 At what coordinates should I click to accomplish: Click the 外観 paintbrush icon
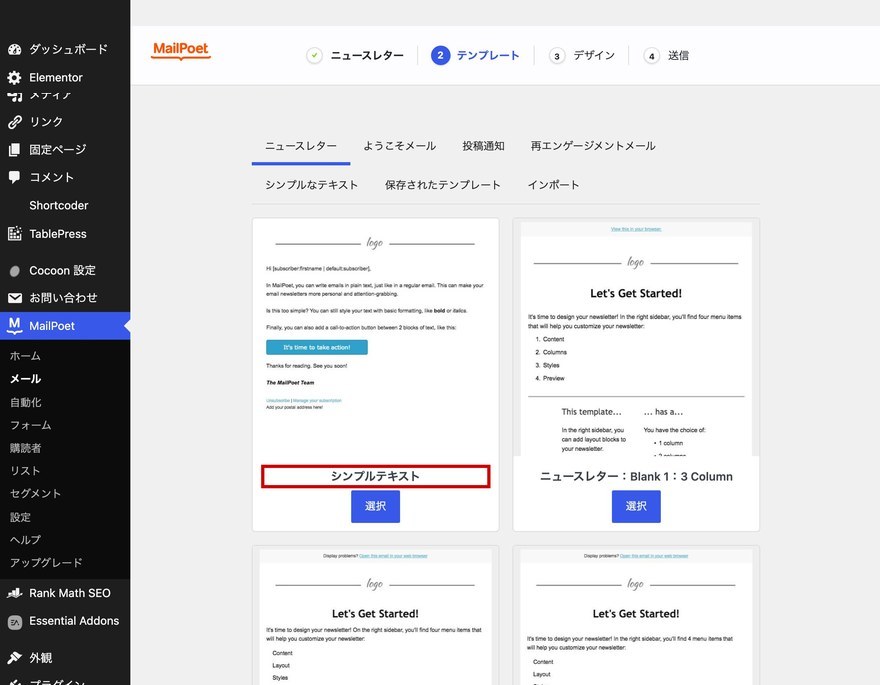tap(15, 657)
